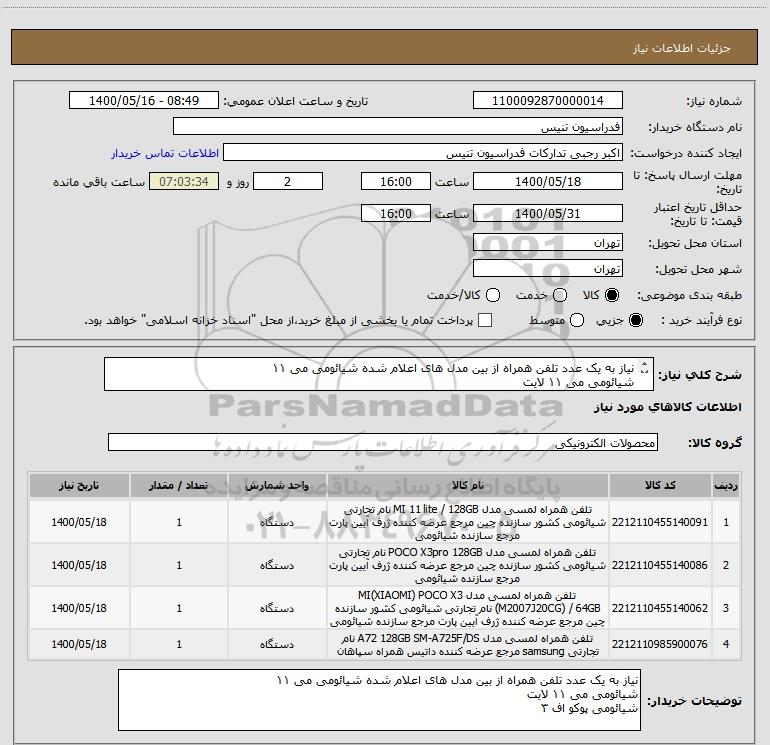Click the price validity date 1400/05/31 field
The image size is (770, 745).
[x=548, y=213]
